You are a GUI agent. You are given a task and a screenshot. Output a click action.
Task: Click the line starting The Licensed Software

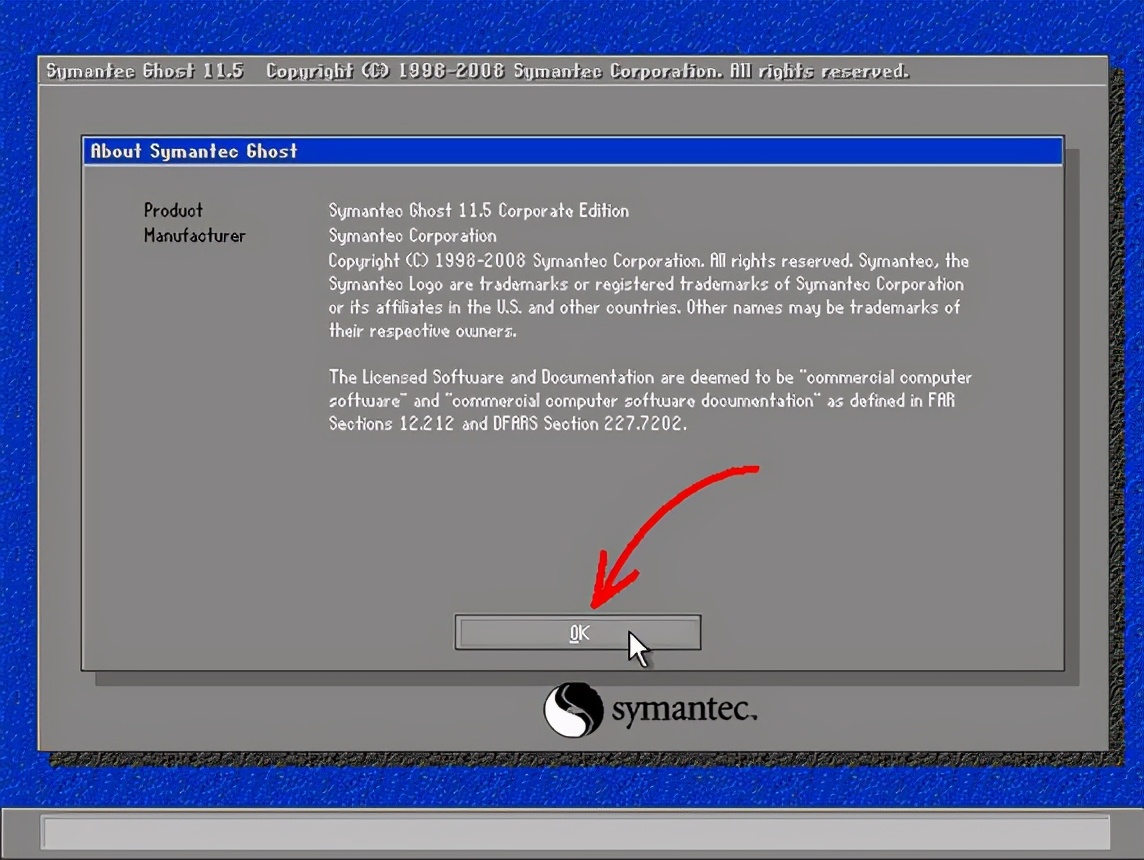click(649, 377)
